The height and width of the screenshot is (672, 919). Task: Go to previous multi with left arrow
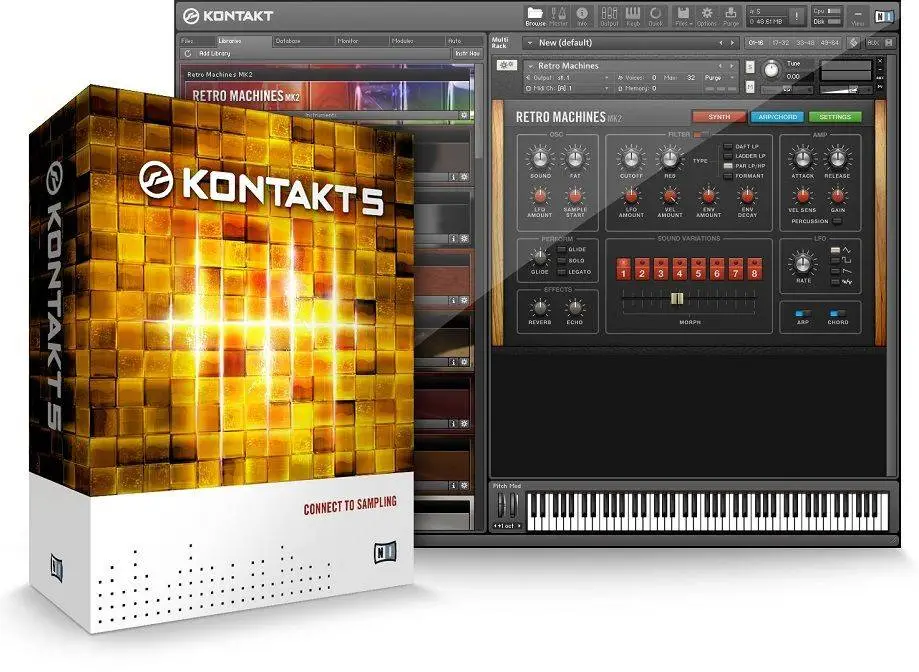[x=721, y=43]
